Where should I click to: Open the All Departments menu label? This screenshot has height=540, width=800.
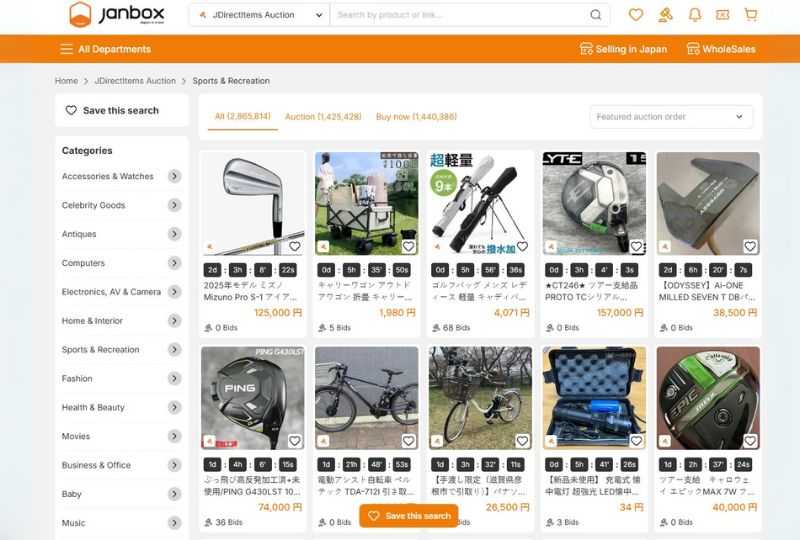(115, 49)
